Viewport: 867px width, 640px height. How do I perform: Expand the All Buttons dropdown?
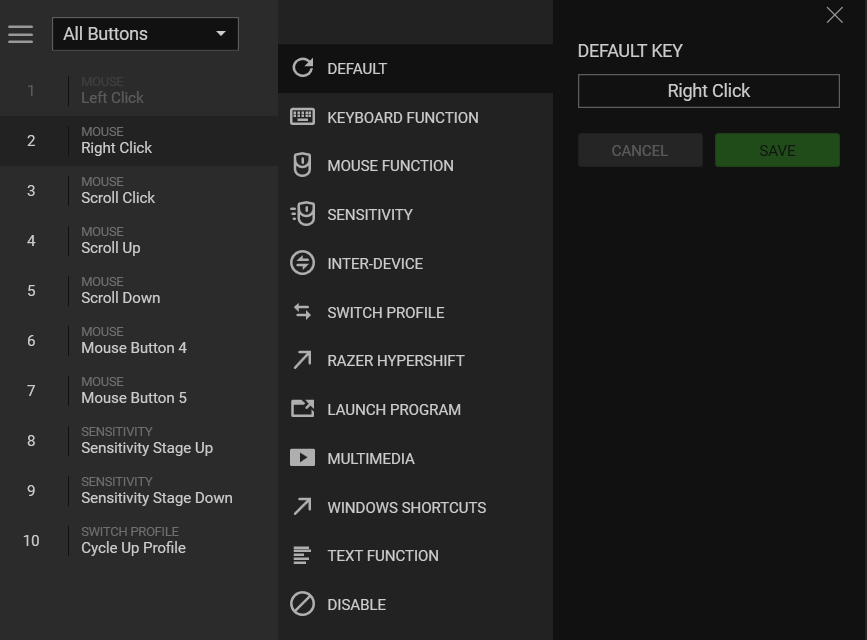click(x=145, y=34)
